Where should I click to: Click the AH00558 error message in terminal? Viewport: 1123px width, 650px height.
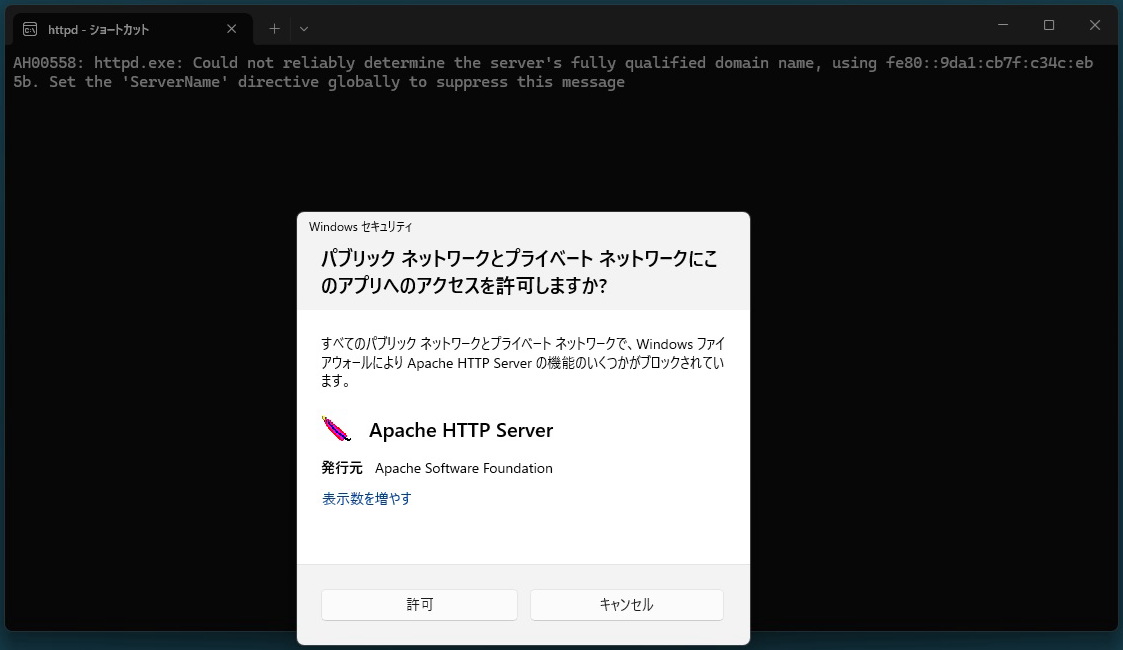553,72
